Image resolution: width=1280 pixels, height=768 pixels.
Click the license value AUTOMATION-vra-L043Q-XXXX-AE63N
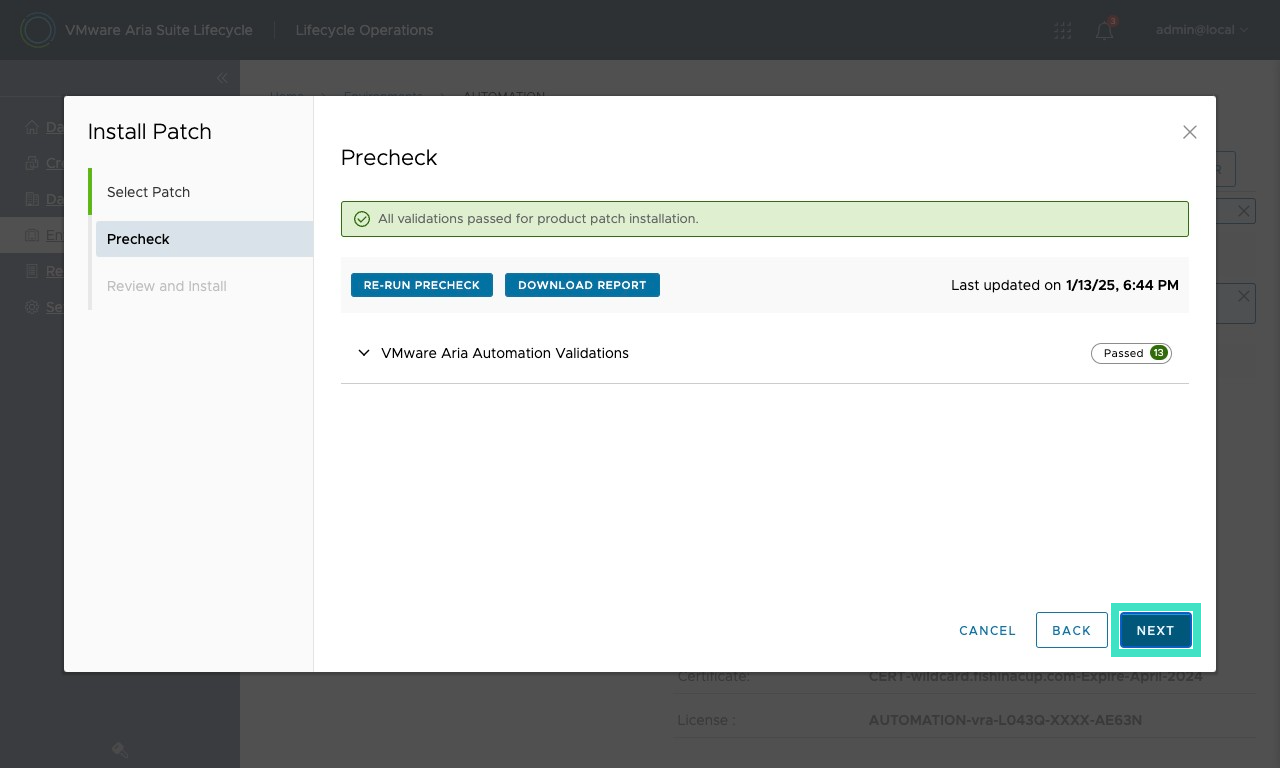click(x=1005, y=720)
